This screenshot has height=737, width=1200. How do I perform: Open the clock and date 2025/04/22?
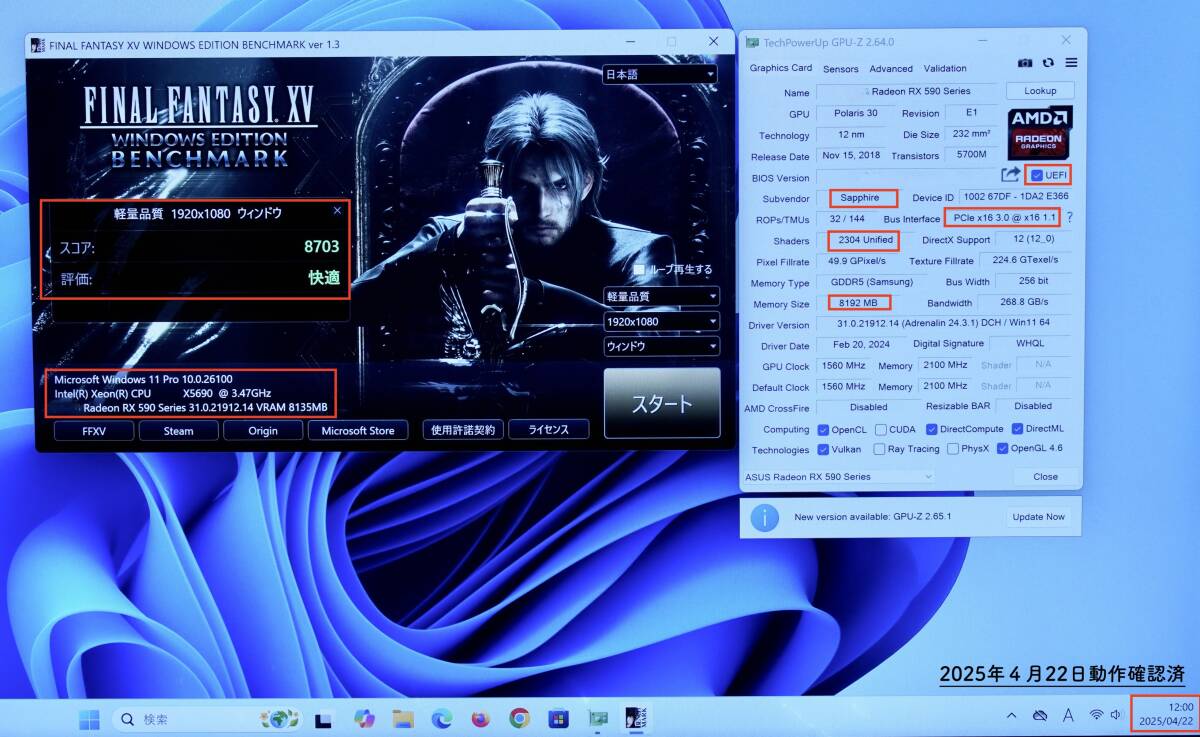point(1165,714)
